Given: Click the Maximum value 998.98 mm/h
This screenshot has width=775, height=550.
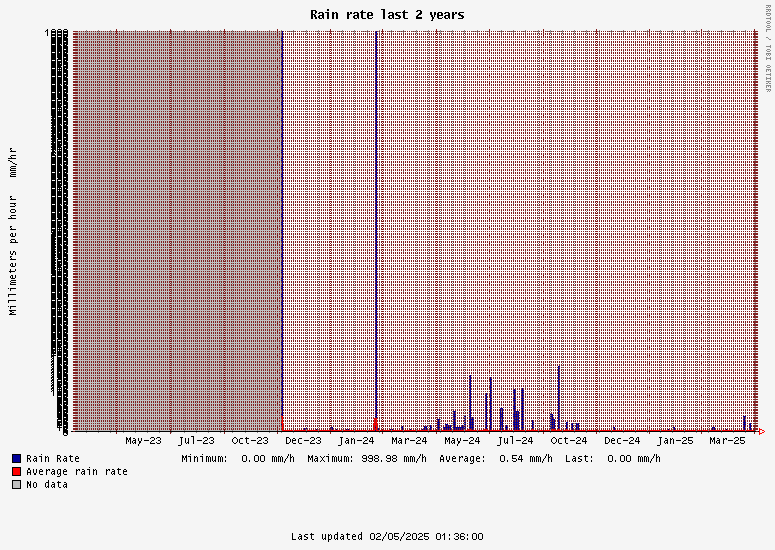Looking at the screenshot, I should tap(394, 459).
